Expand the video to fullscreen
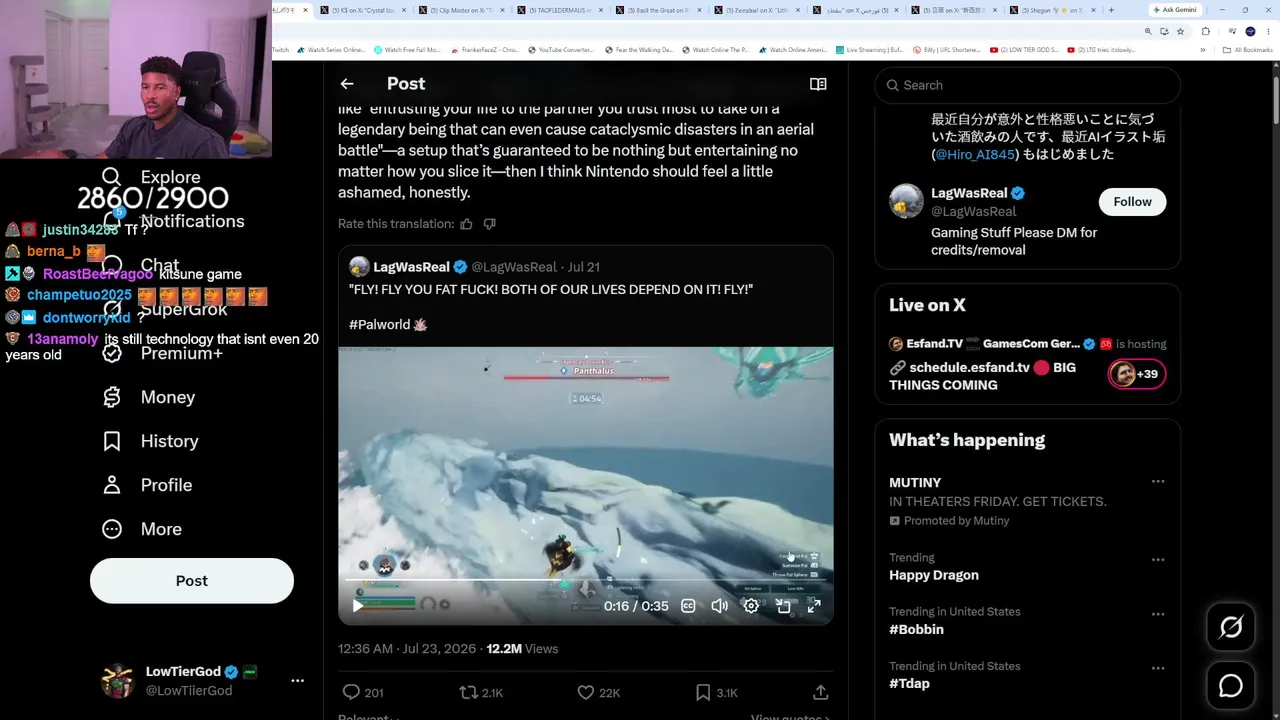Screen dimensions: 1280x720 pos(814,605)
